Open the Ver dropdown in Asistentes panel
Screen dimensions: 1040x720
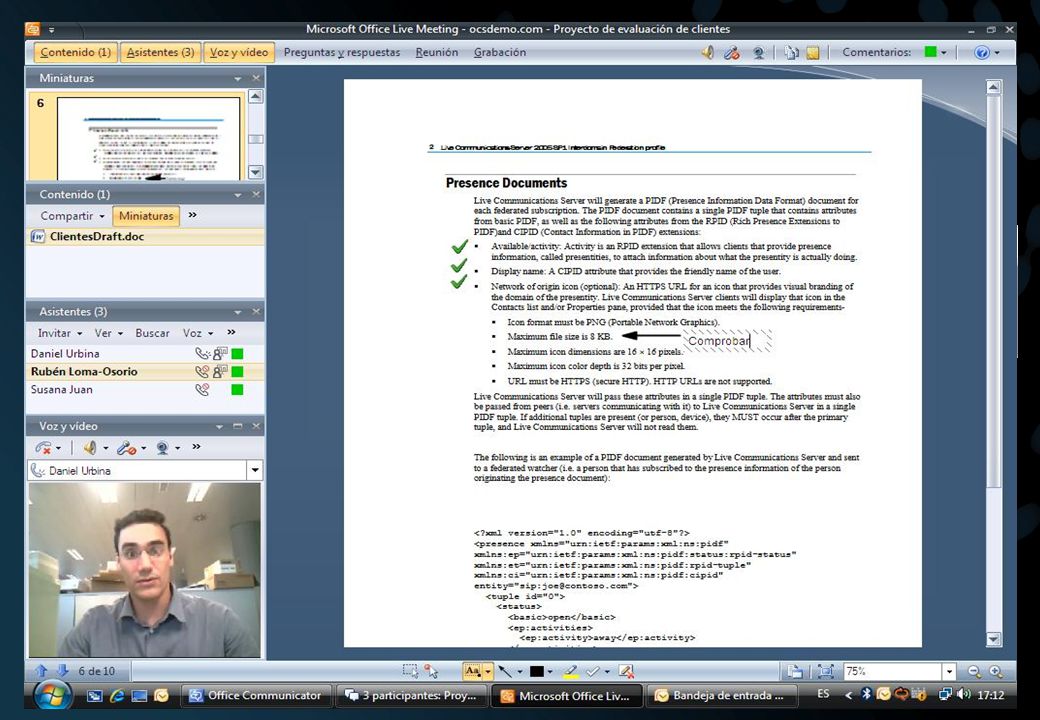tap(109, 333)
